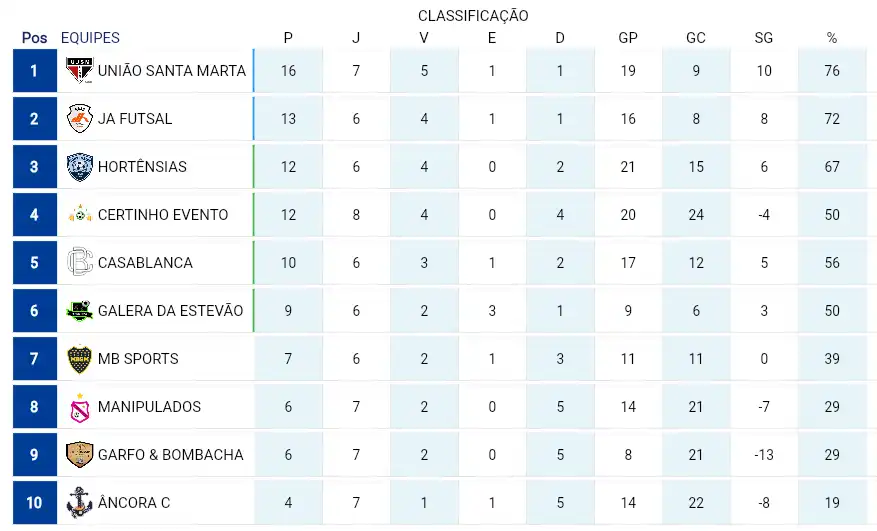Open the UNIÃO SANTA MARTA team name
The height and width of the screenshot is (531, 877).
pyautogui.click(x=172, y=71)
